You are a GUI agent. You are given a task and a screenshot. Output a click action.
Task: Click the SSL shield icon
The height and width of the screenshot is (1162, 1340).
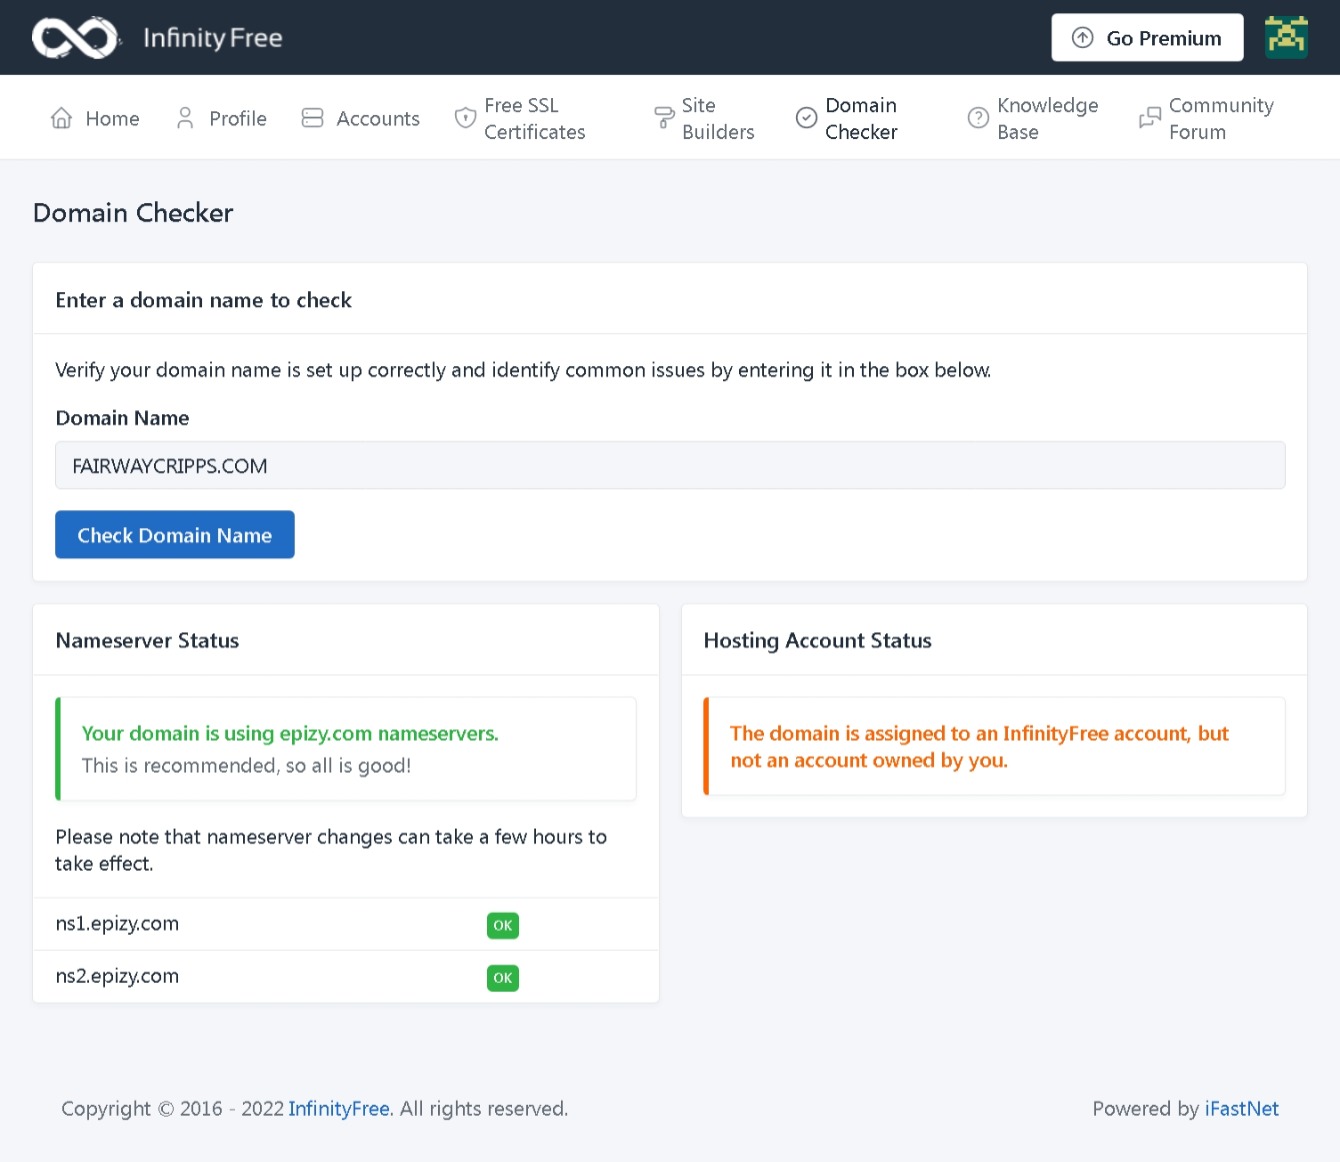pos(465,118)
